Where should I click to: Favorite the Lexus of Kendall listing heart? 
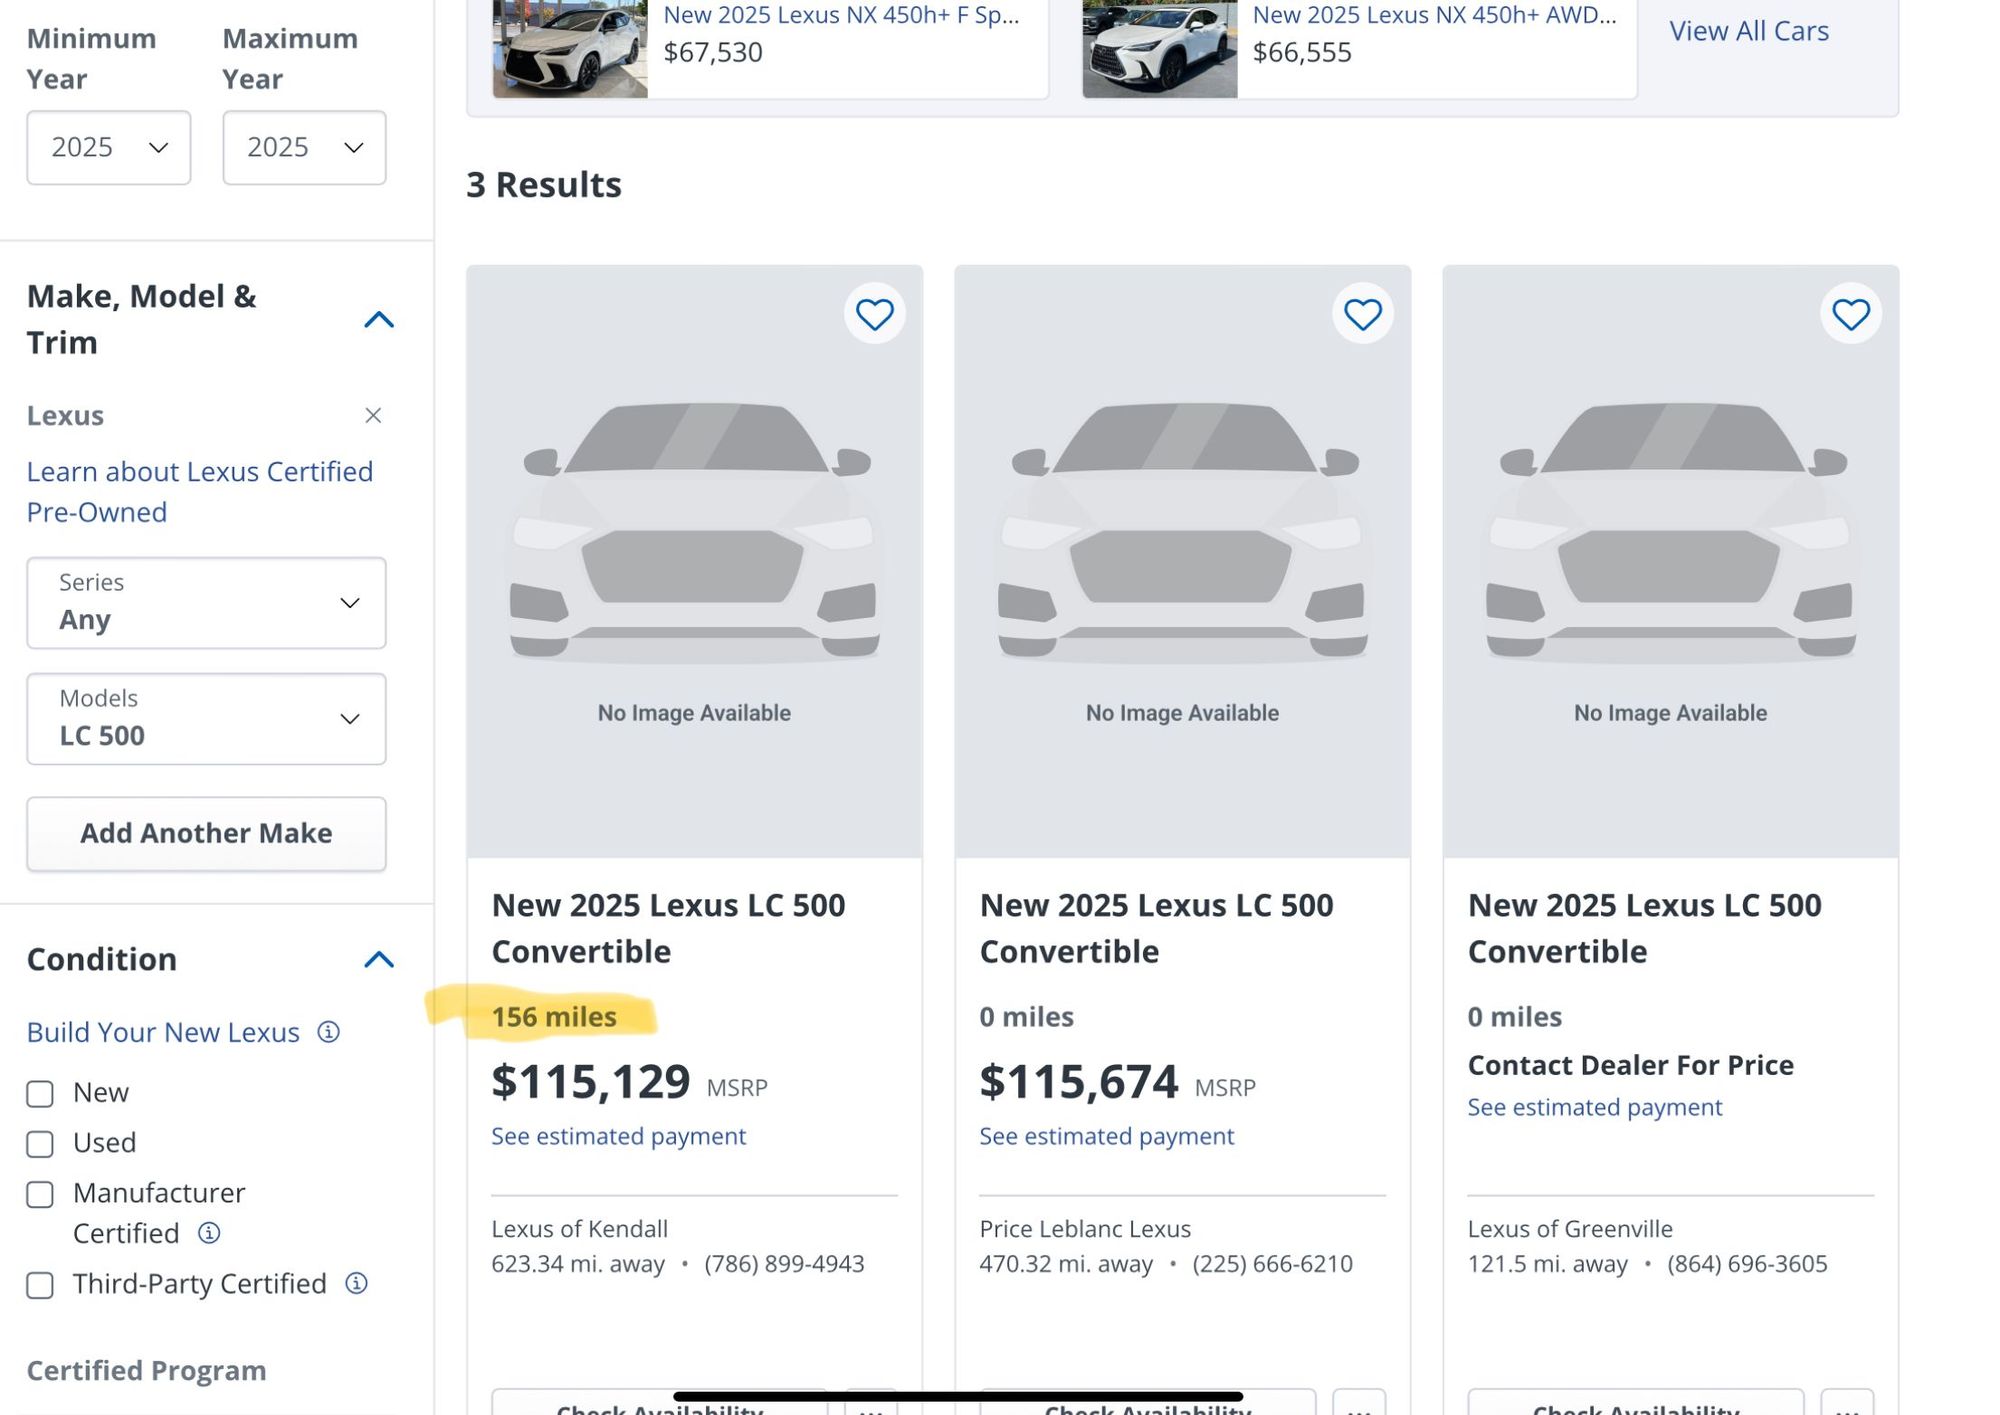click(874, 315)
